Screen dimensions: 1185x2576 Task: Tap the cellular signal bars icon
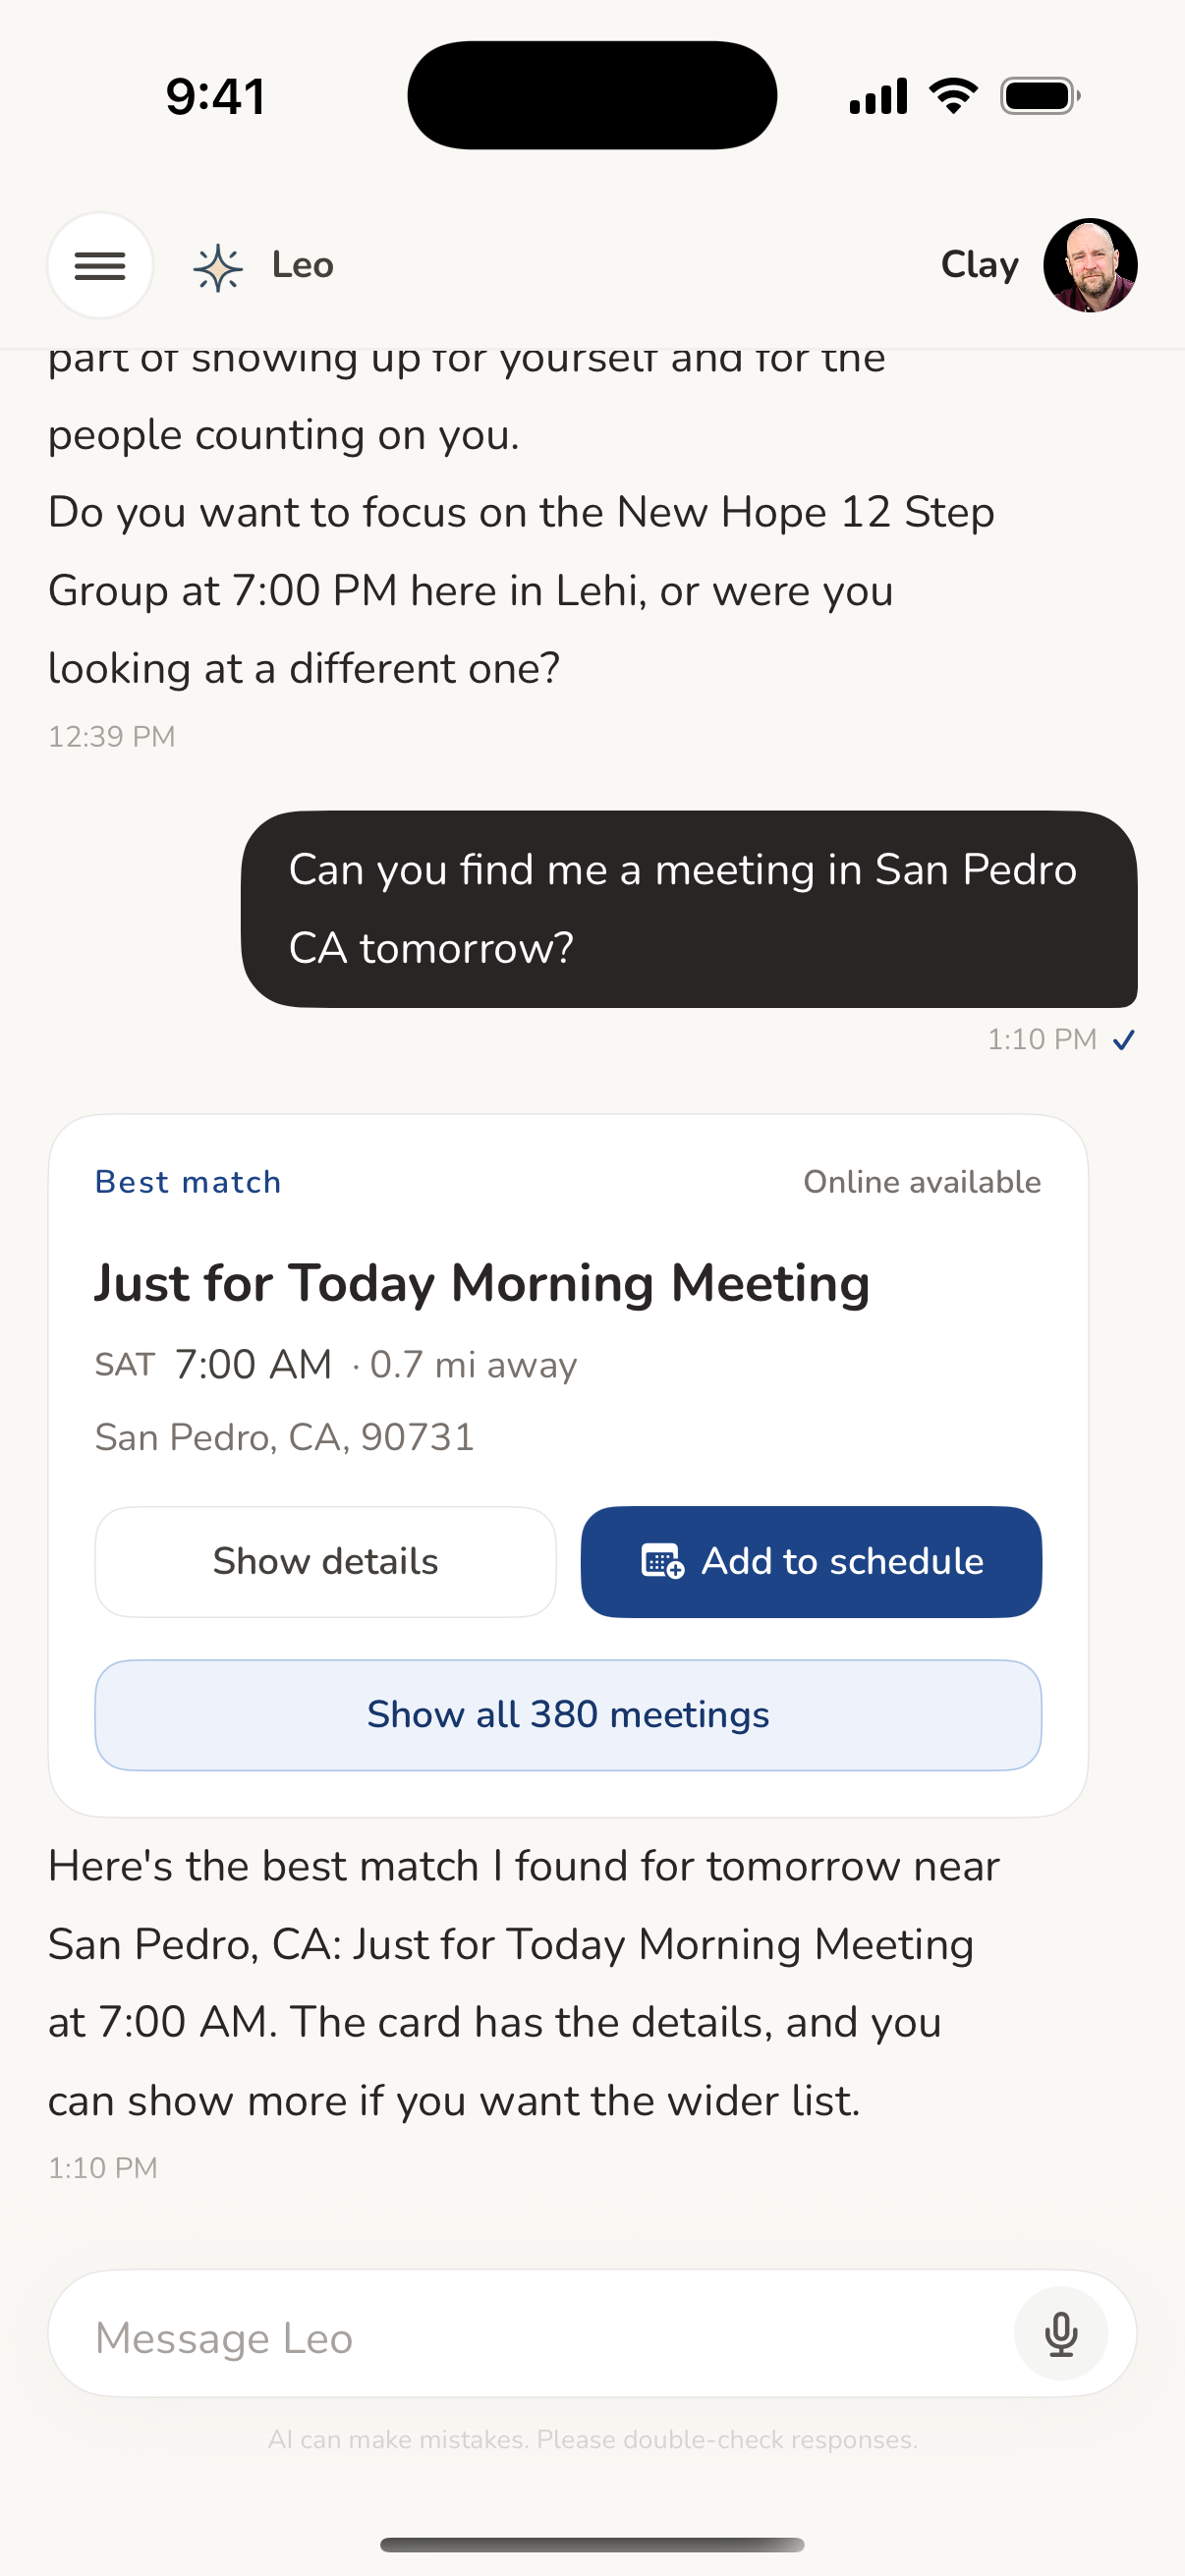tap(877, 96)
